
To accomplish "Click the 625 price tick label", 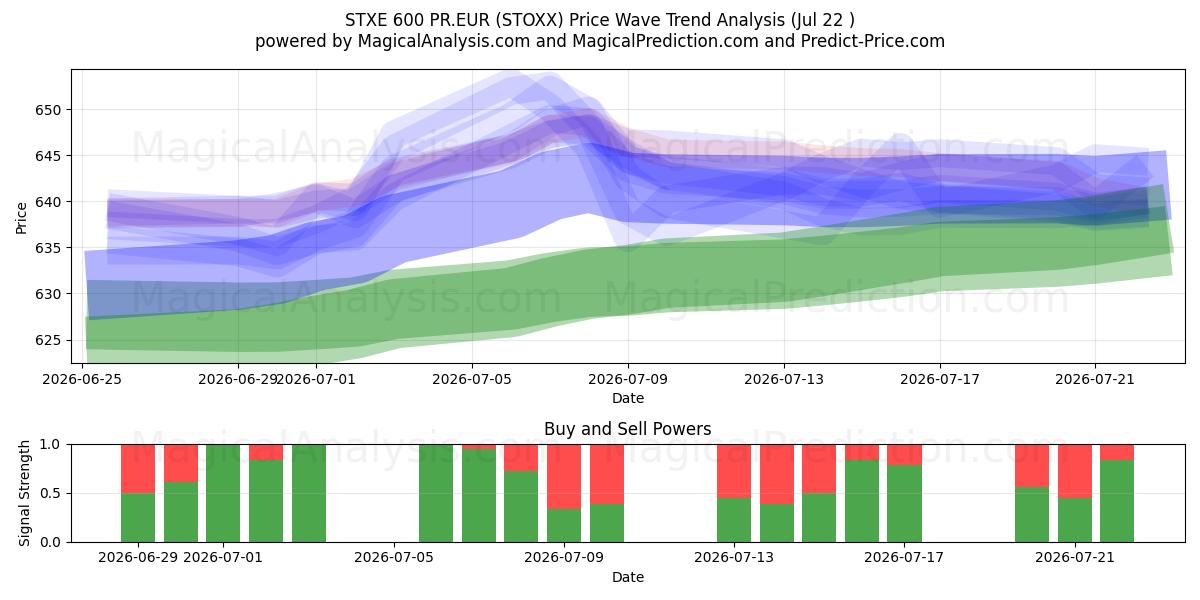I will (50, 340).
